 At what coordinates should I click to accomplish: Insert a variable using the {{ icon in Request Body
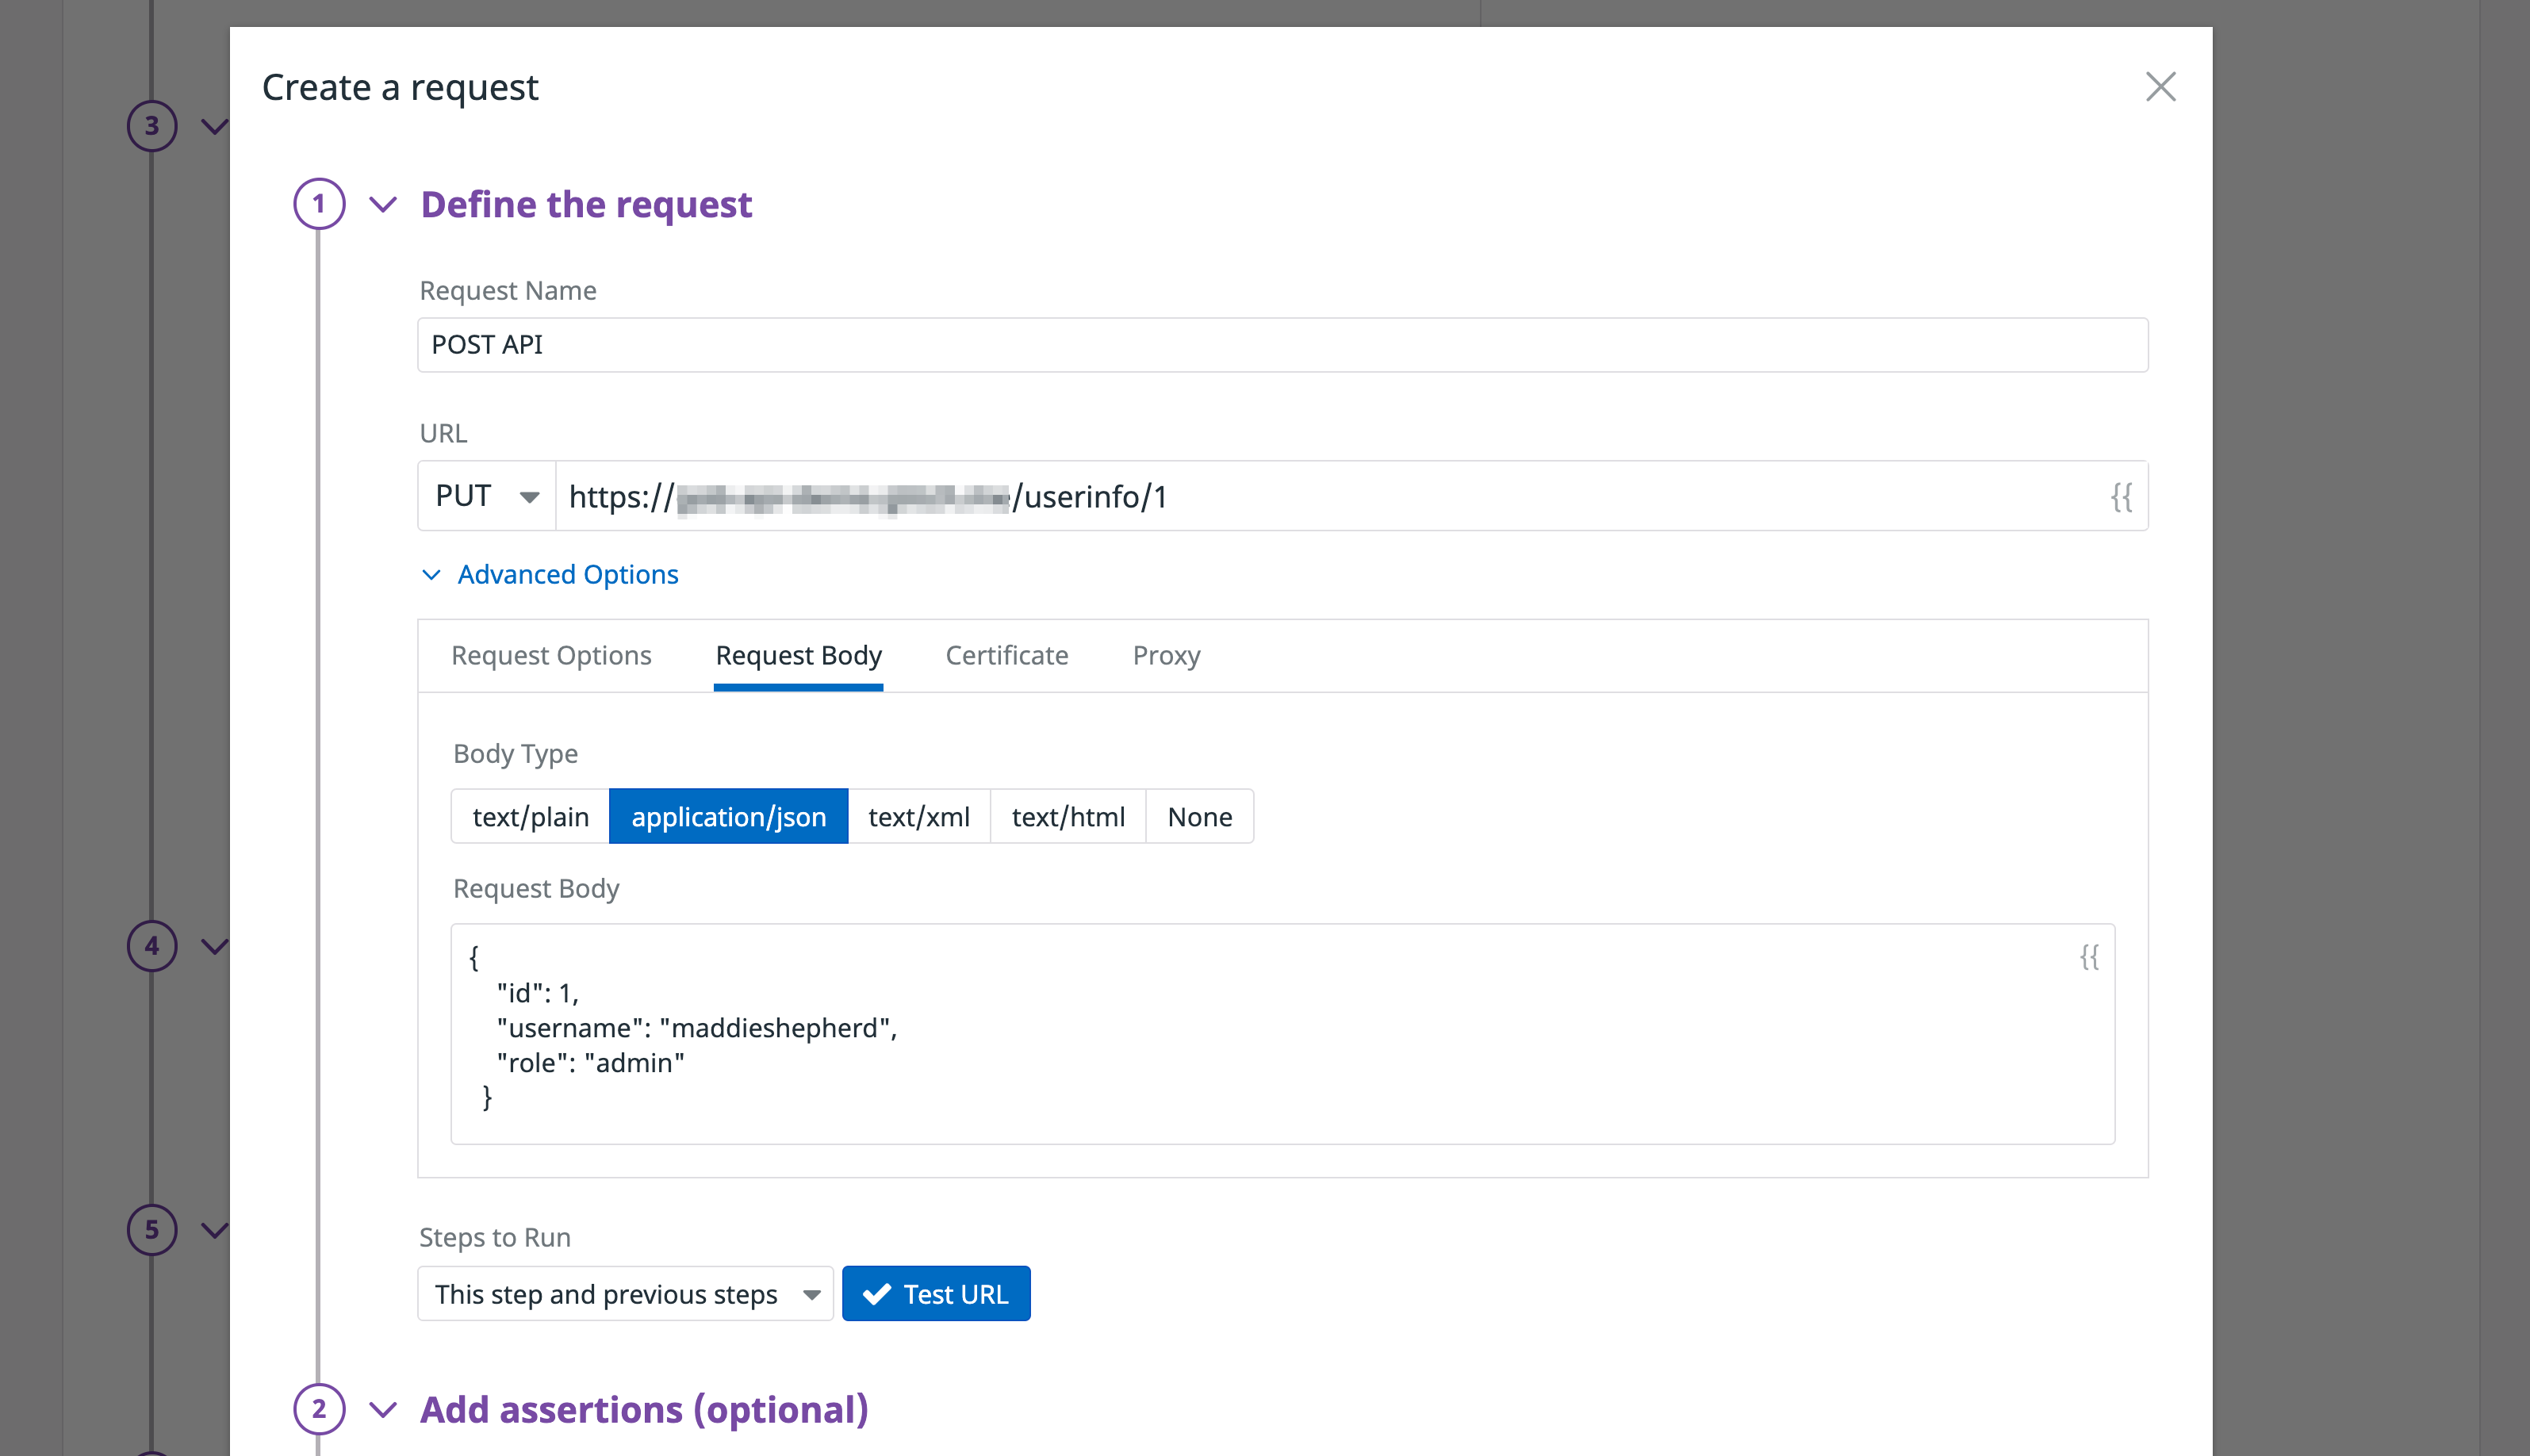[x=2088, y=958]
